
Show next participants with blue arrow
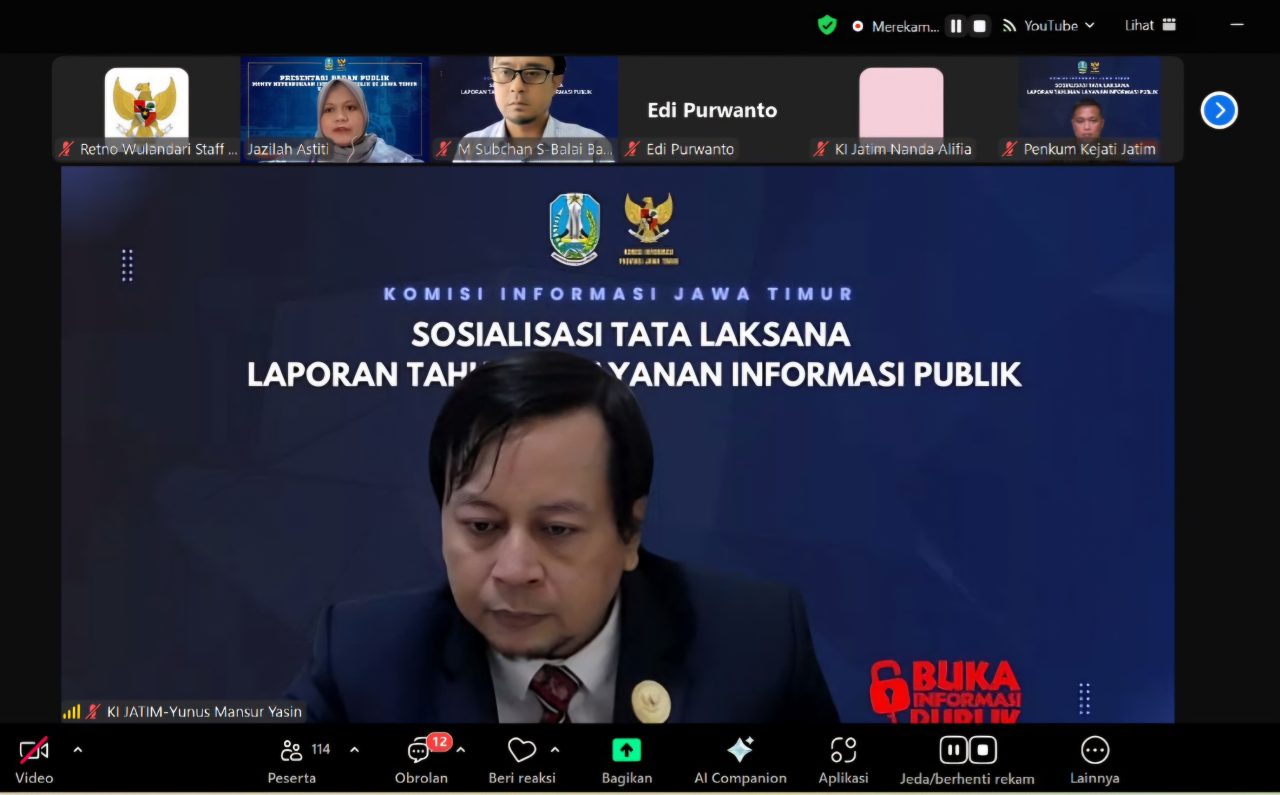click(x=1219, y=110)
